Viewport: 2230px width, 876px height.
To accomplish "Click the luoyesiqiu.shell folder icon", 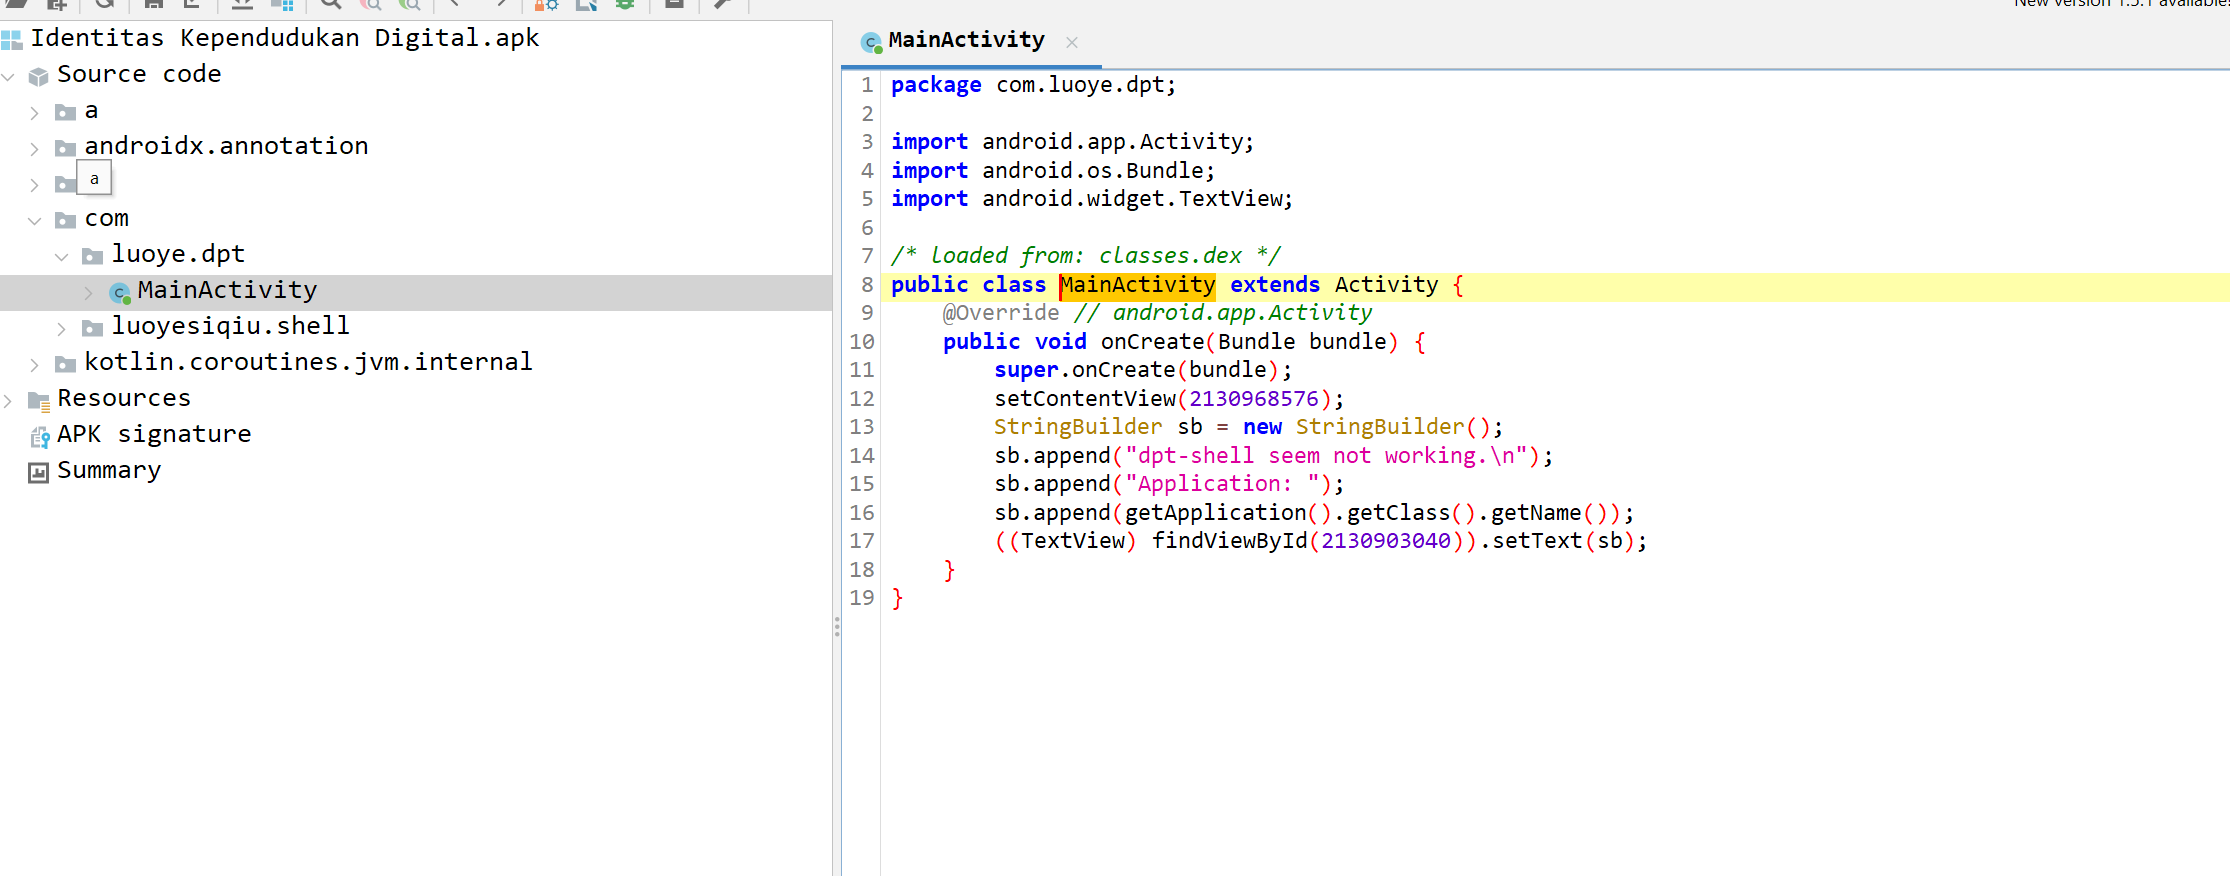I will (93, 328).
